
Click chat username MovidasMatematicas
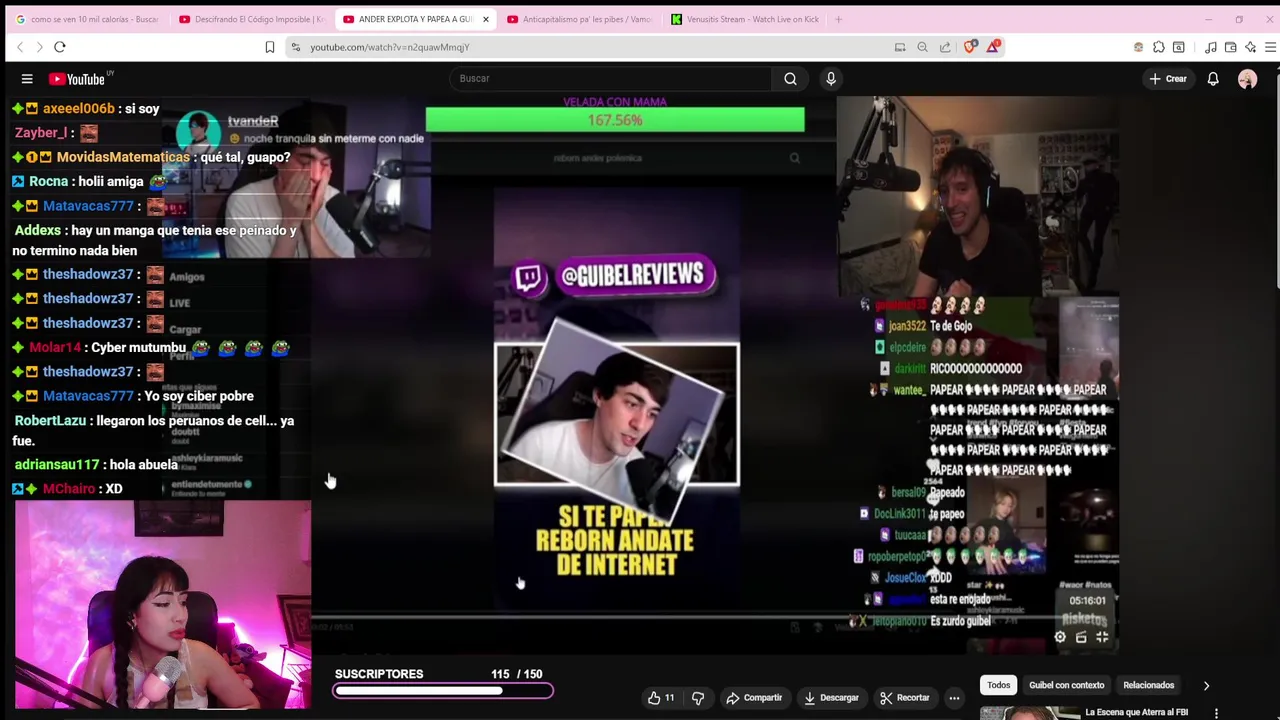tap(123, 157)
